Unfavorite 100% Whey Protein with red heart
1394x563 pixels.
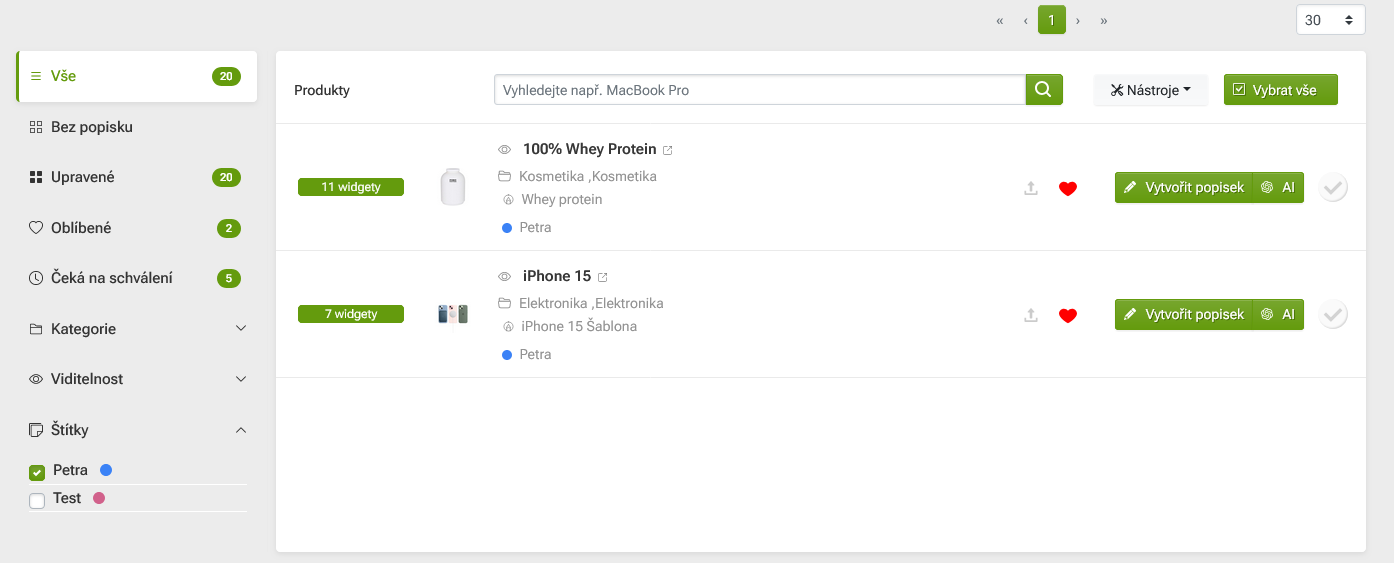(1068, 188)
